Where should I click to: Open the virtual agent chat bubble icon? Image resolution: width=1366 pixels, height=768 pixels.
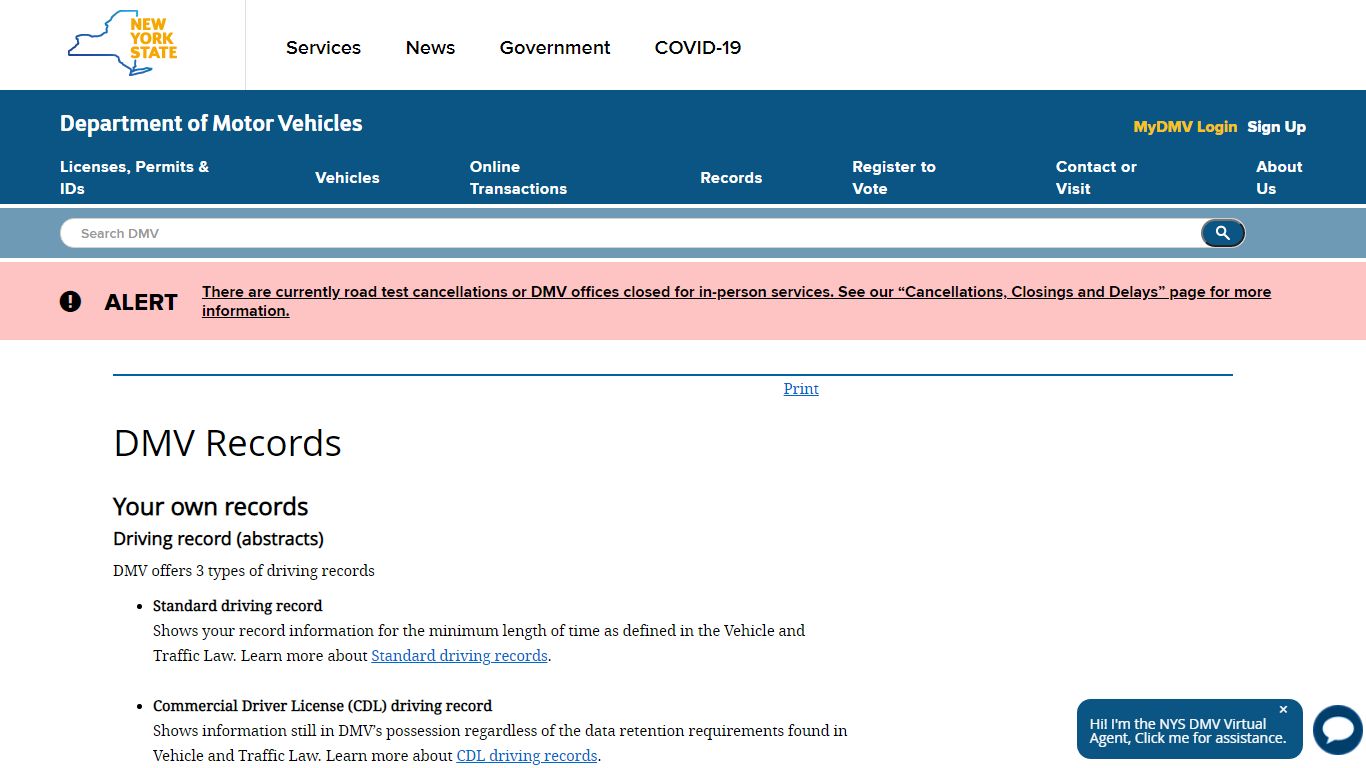tap(1338, 730)
